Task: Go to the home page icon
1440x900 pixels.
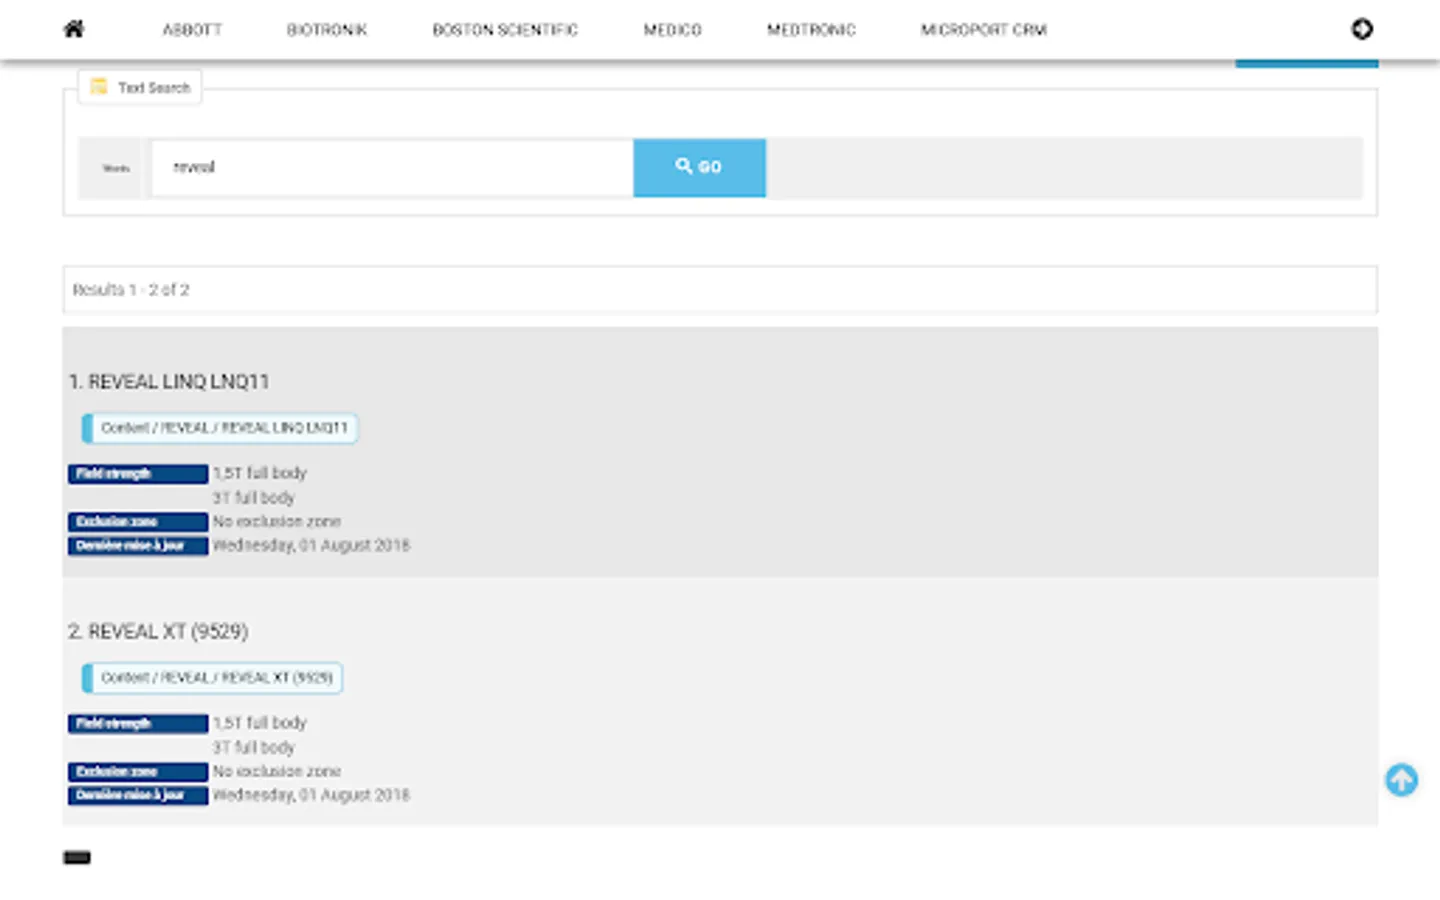Action: [74, 29]
